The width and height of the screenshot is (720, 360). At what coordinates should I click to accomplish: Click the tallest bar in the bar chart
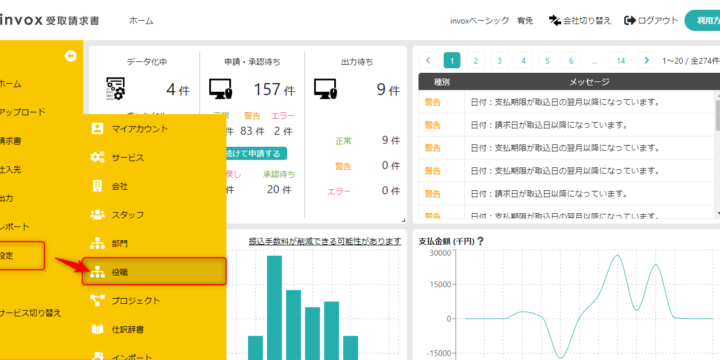pos(275,308)
